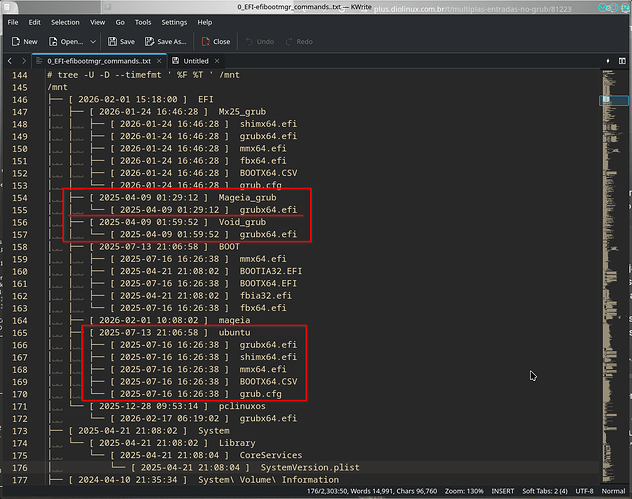Switch to the Untitled tab

194,61
